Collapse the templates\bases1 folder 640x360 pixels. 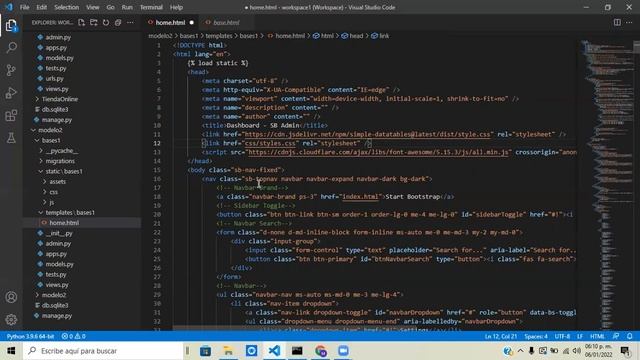[70, 213]
